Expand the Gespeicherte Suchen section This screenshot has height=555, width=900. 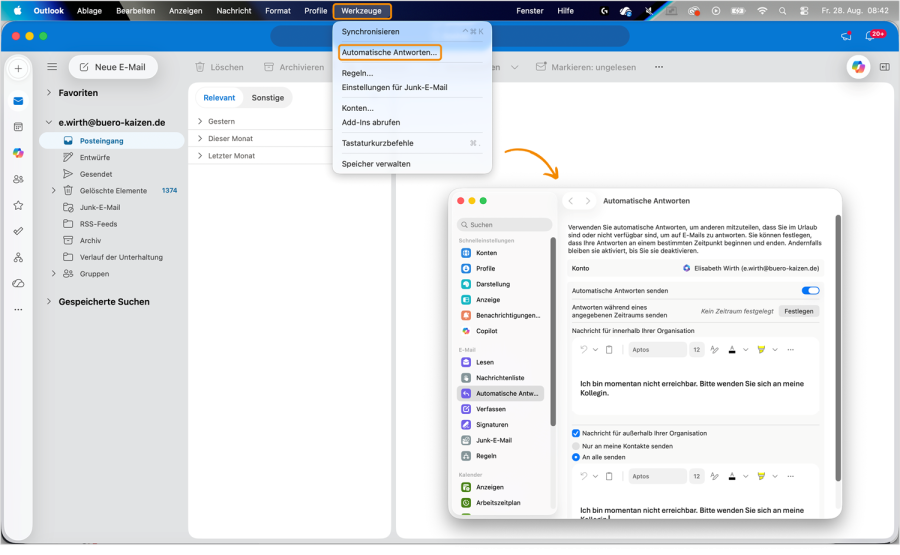[x=49, y=301]
